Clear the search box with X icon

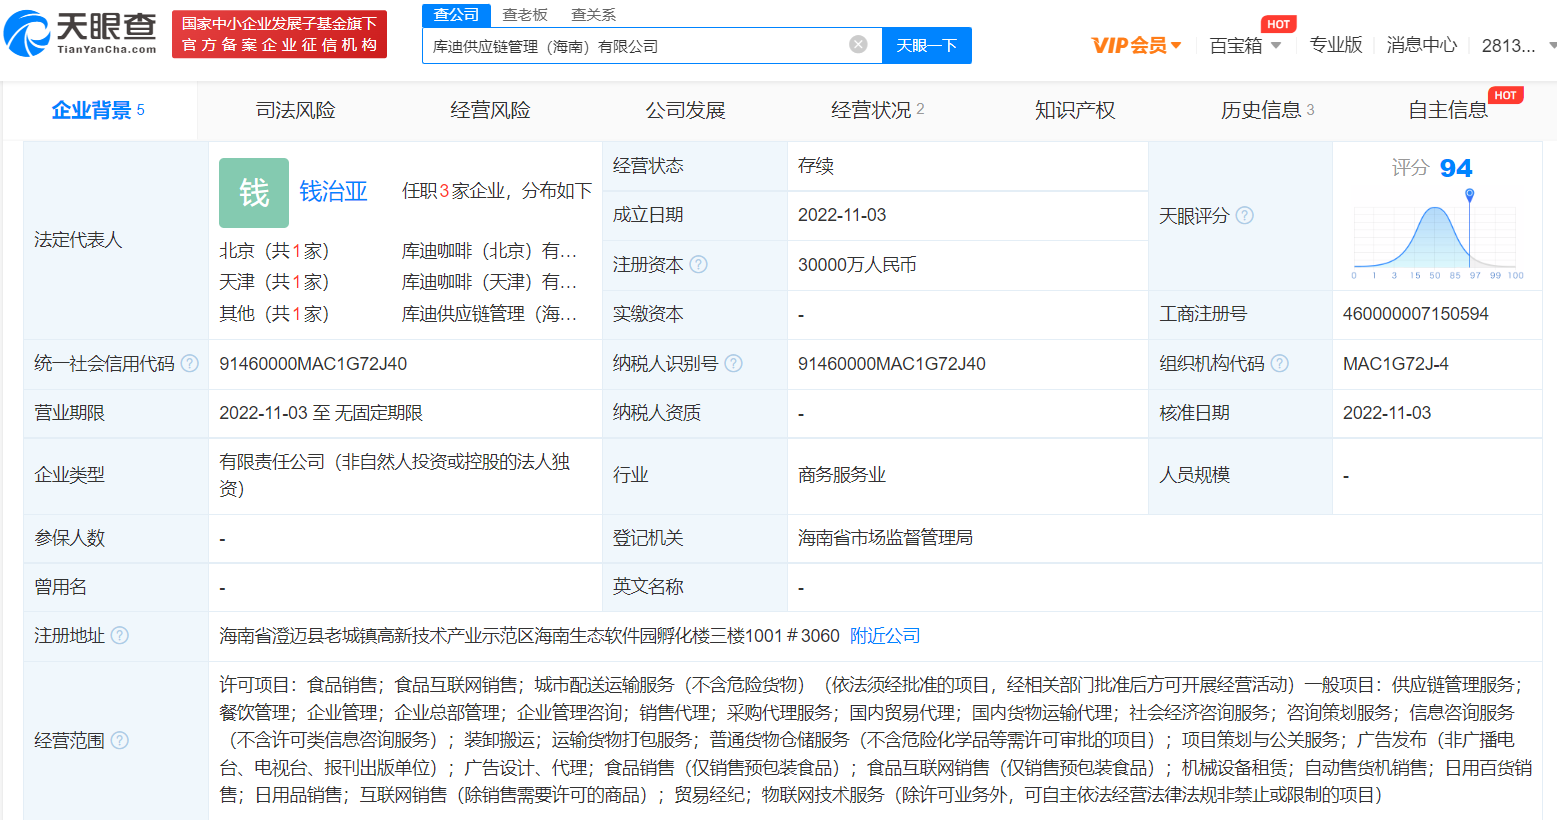click(858, 45)
